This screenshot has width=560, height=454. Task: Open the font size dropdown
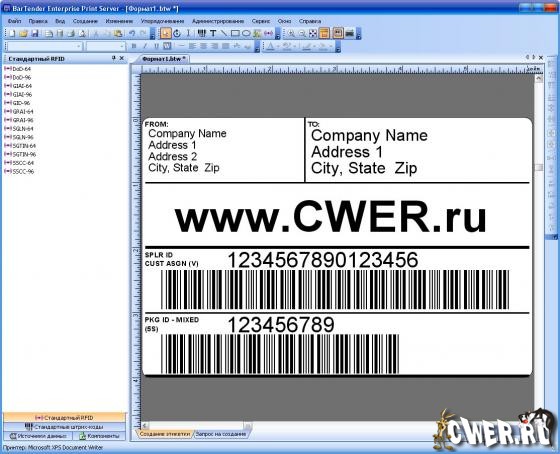click(x=106, y=46)
